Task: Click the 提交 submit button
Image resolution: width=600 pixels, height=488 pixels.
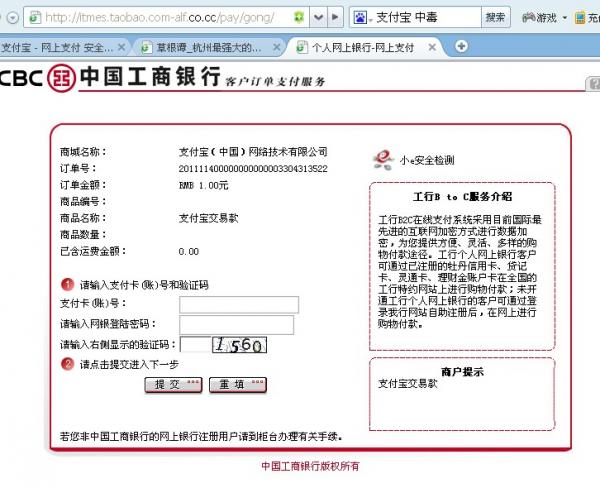Action: [x=173, y=385]
